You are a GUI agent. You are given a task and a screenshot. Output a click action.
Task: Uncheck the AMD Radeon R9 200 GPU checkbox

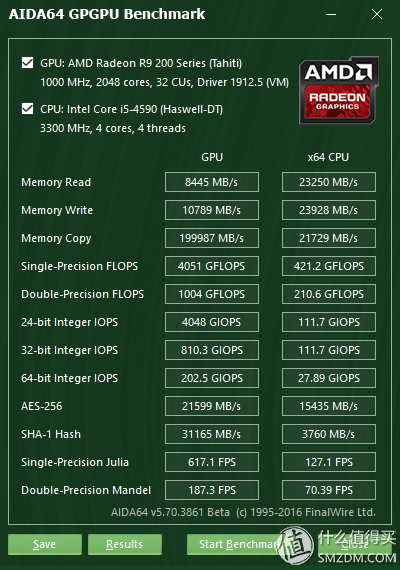28,63
